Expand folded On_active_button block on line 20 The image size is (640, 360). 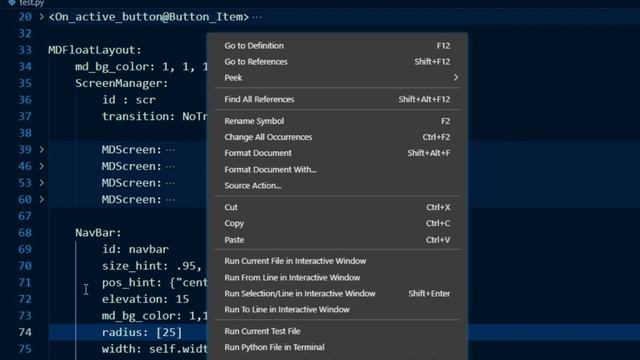coord(42,17)
